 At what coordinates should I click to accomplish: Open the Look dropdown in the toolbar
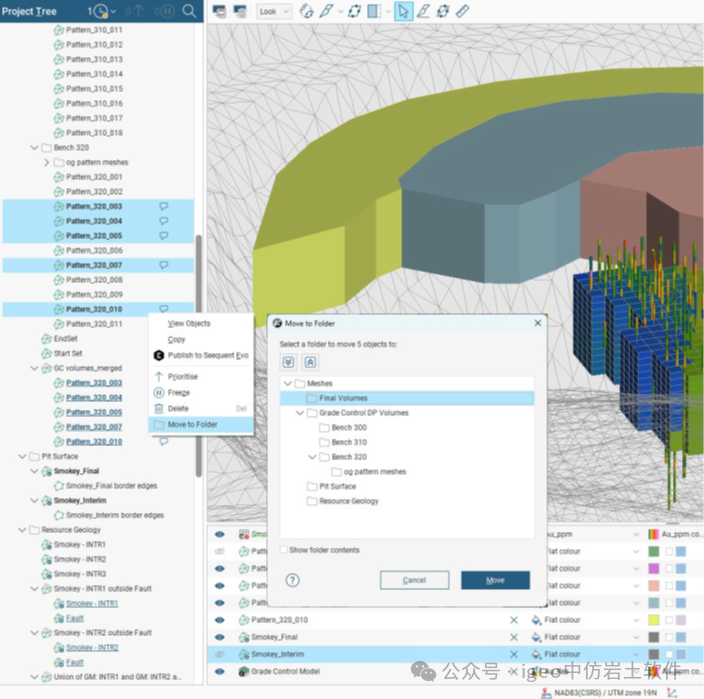click(x=274, y=11)
